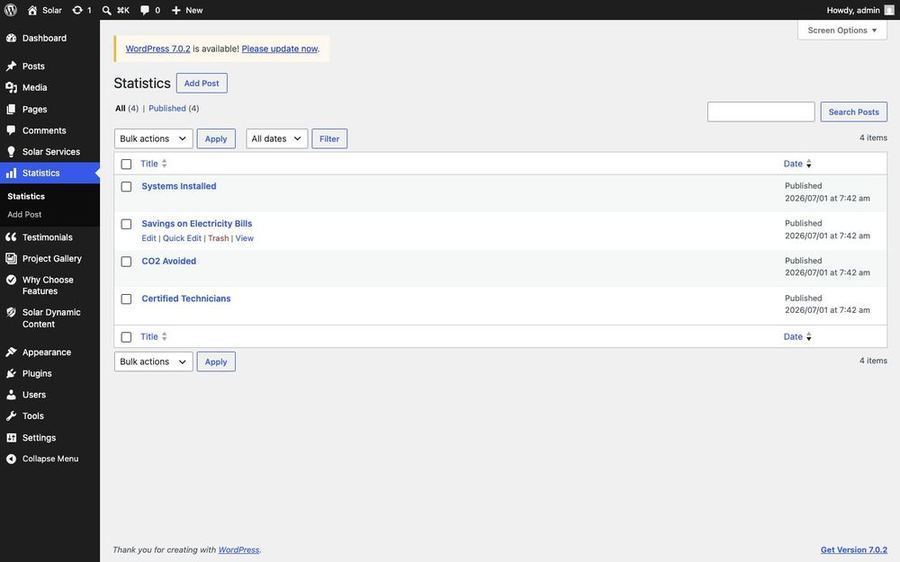
Task: Click the Search Posts button
Action: coord(854,112)
